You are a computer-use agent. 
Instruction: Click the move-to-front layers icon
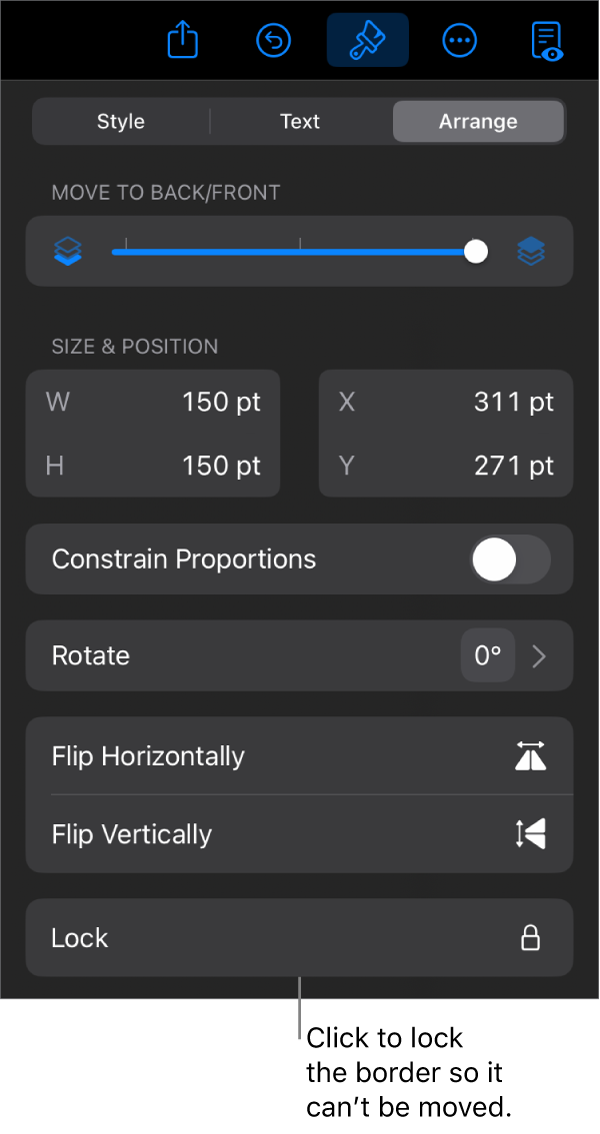(531, 252)
